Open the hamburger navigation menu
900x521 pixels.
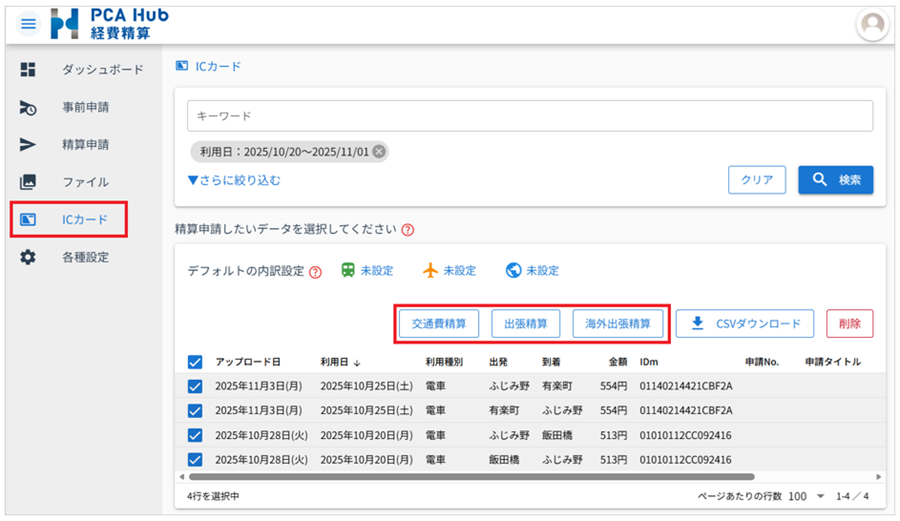pos(28,24)
